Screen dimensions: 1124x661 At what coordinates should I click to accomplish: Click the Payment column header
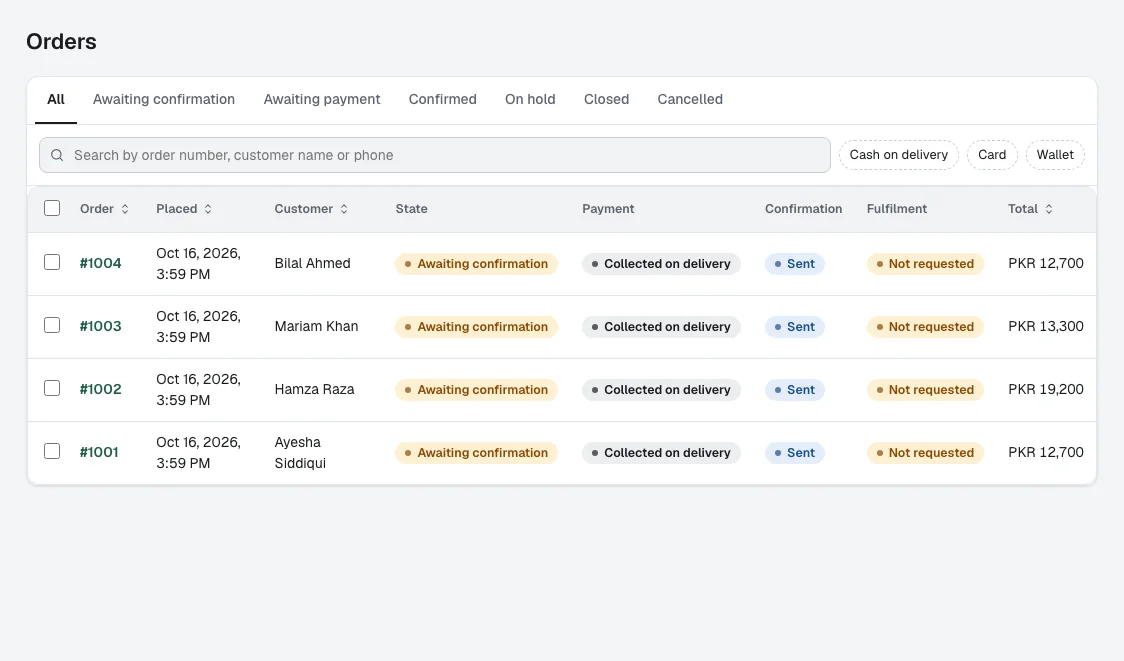608,209
